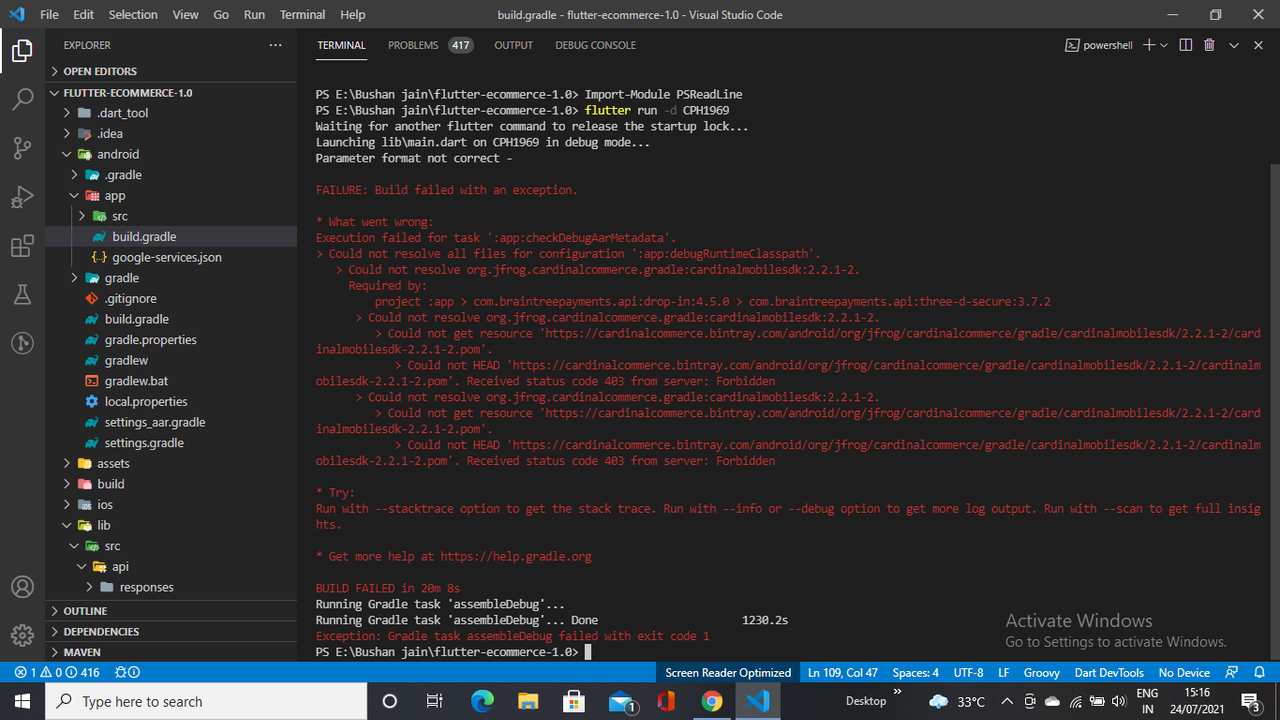Select the TERMINAL tab
Image resolution: width=1280 pixels, height=720 pixels.
coord(341,45)
